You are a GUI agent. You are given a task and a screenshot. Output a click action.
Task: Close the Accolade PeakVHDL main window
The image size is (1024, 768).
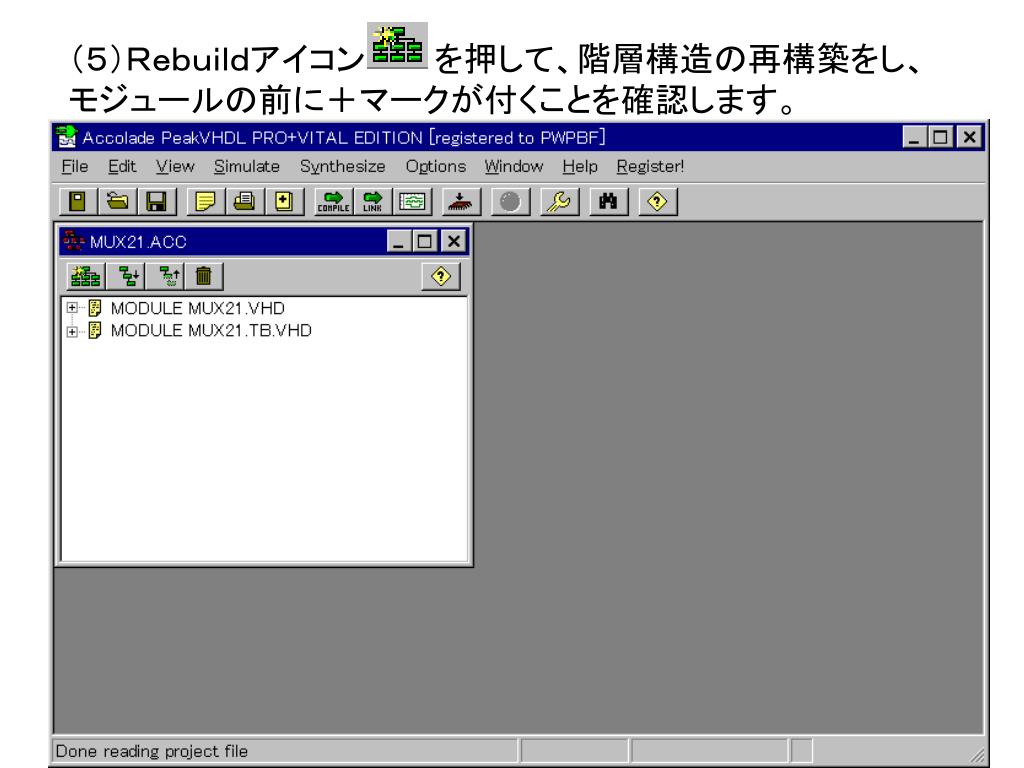[970, 137]
